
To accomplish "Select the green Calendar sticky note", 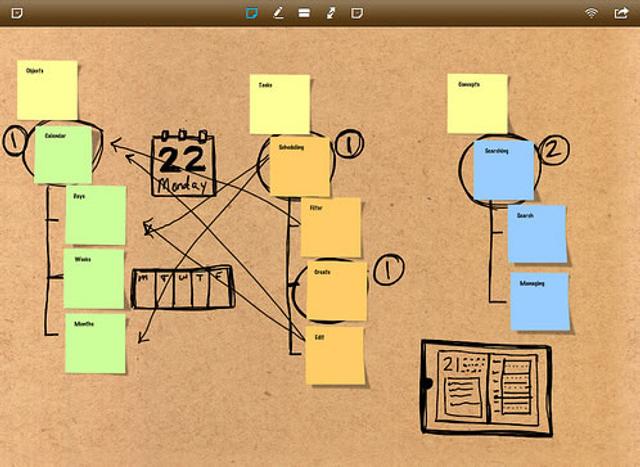I will click(x=63, y=155).
